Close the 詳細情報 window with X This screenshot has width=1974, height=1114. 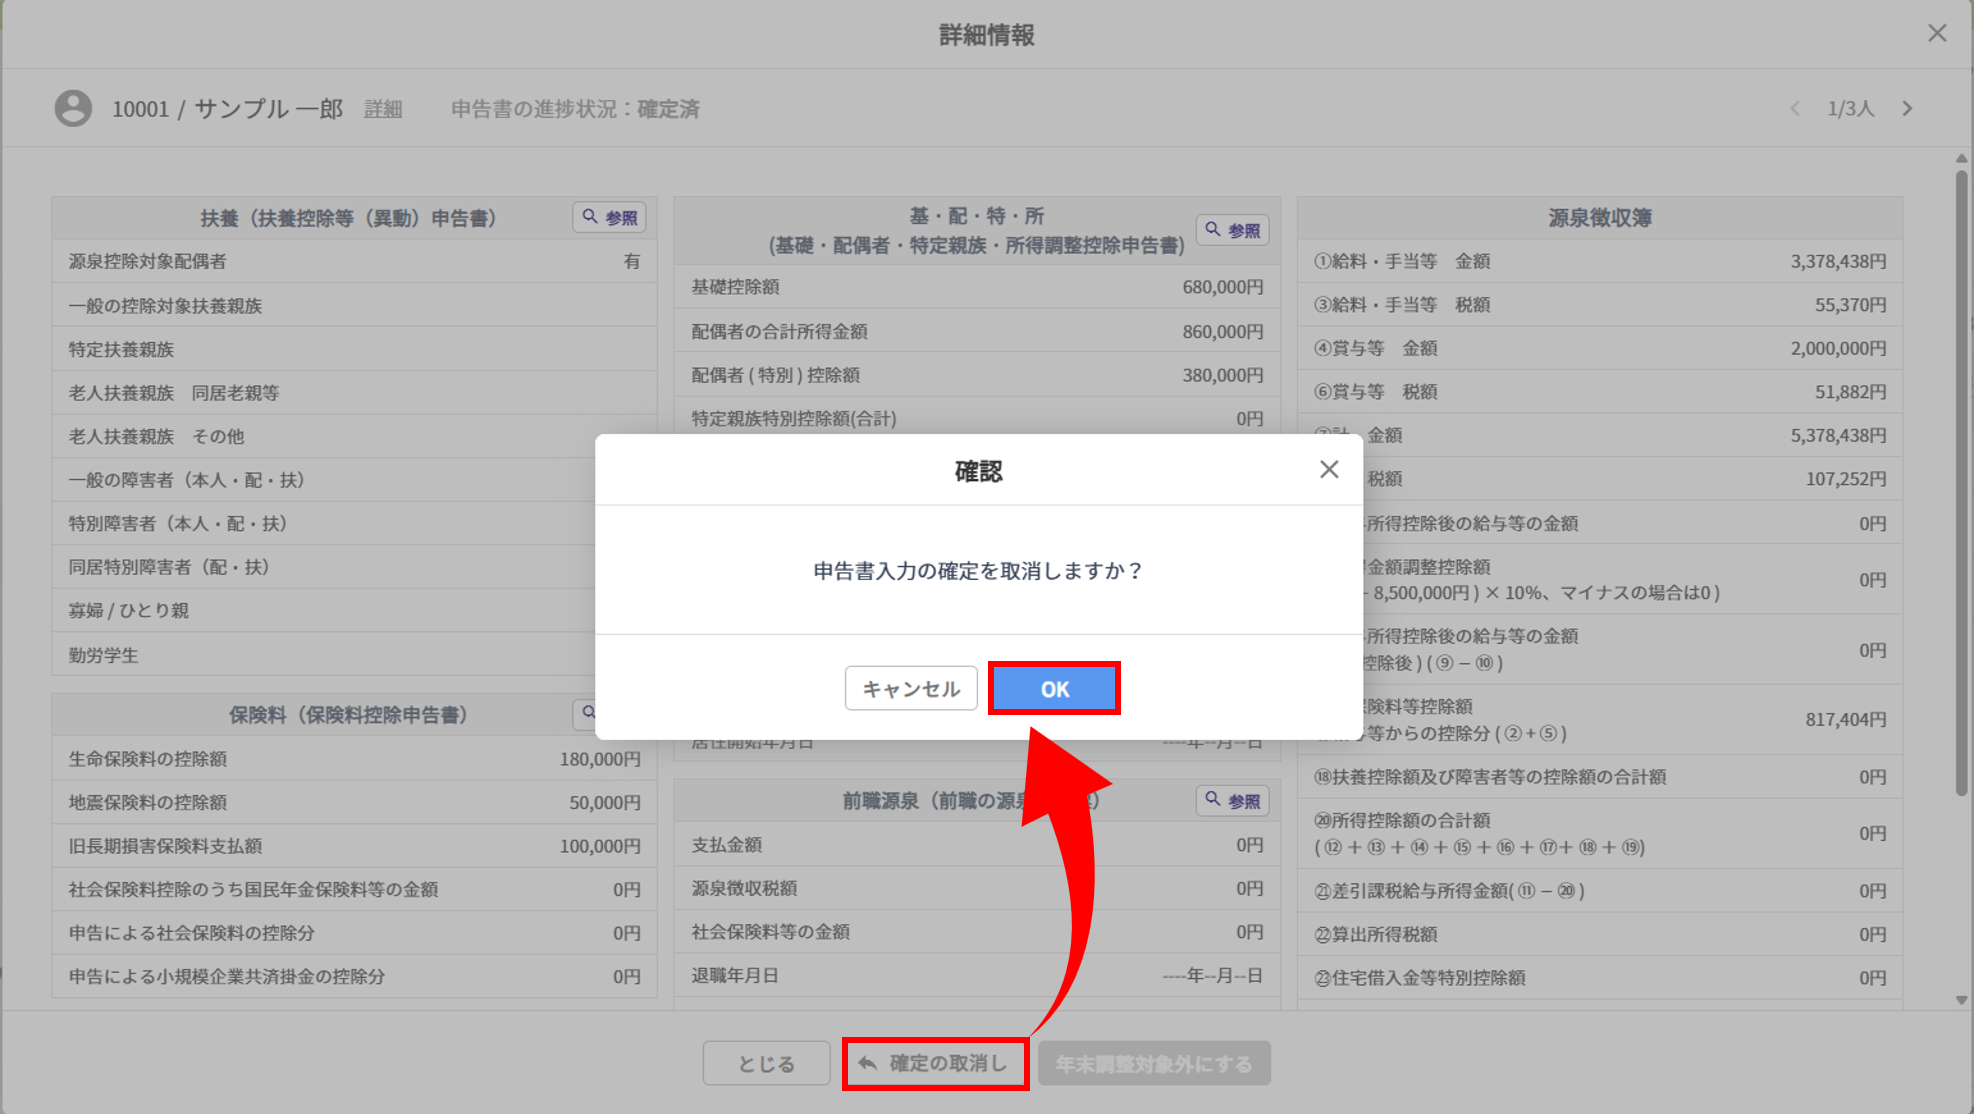(x=1936, y=33)
